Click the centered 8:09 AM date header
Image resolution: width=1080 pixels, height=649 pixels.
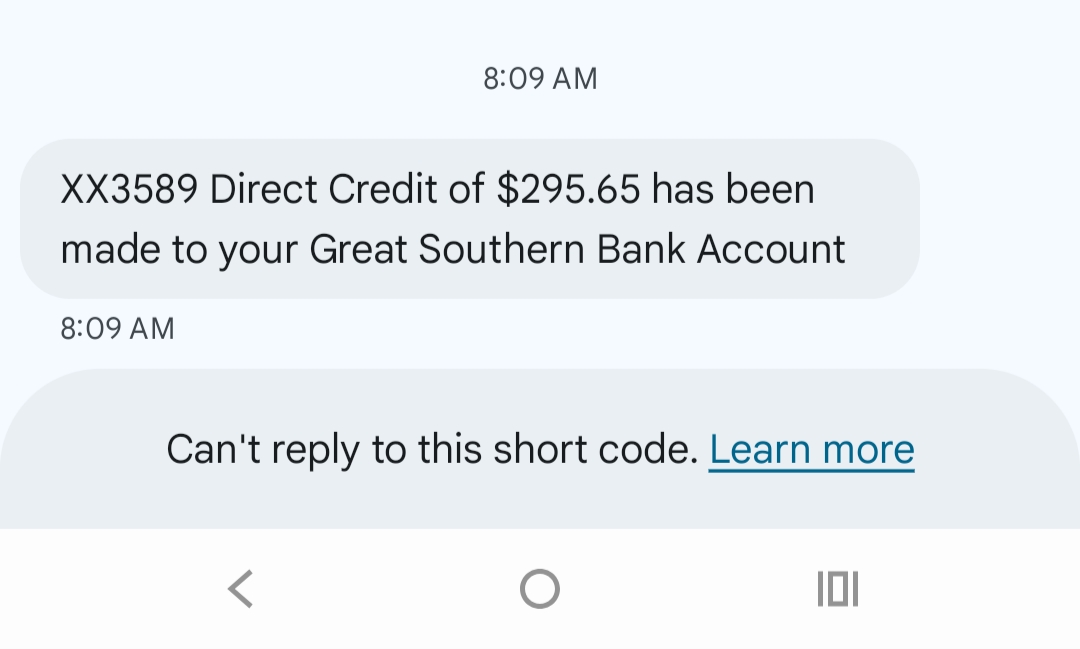(x=540, y=79)
